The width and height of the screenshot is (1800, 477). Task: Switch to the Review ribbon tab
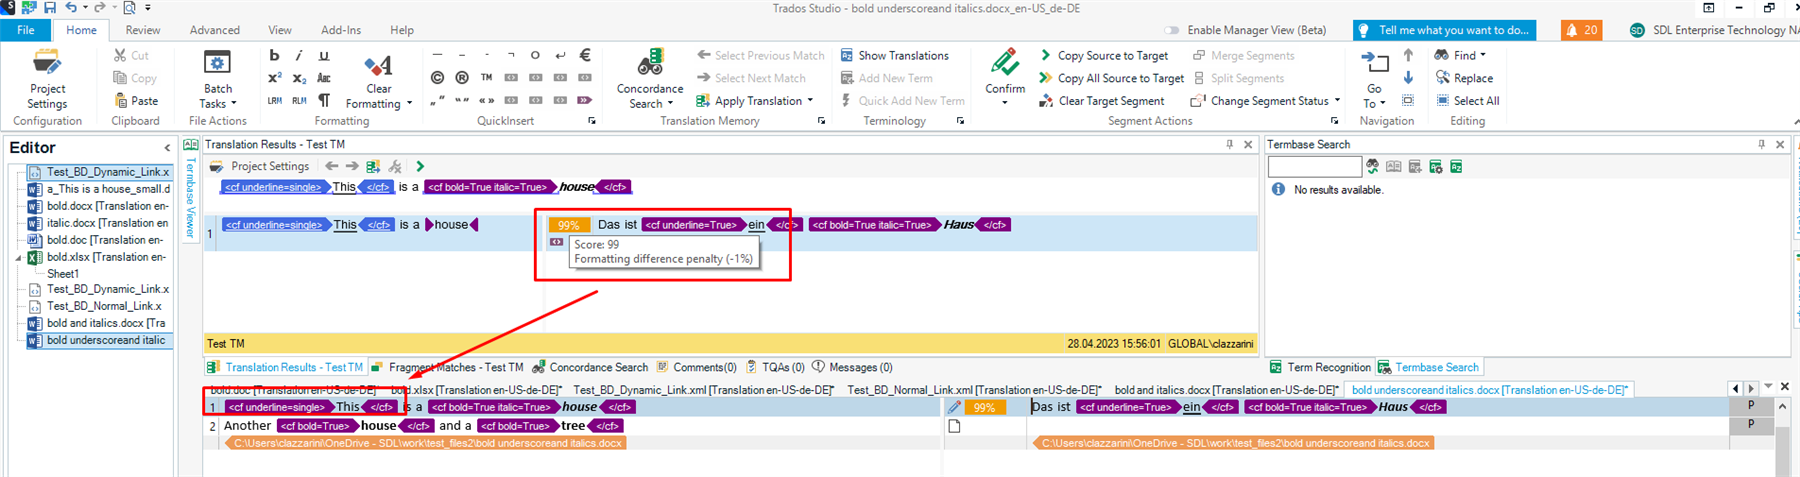[x=143, y=30]
